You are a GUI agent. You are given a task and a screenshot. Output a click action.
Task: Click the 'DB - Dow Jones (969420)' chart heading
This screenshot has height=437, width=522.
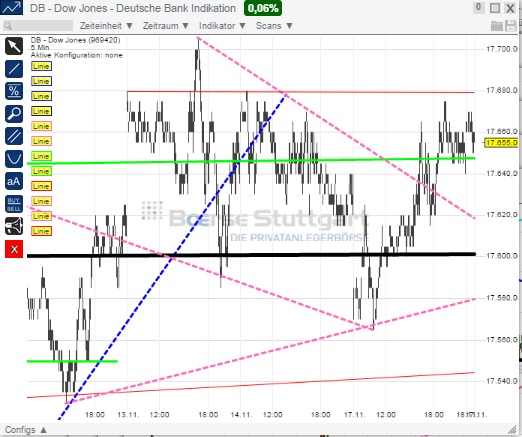point(76,40)
